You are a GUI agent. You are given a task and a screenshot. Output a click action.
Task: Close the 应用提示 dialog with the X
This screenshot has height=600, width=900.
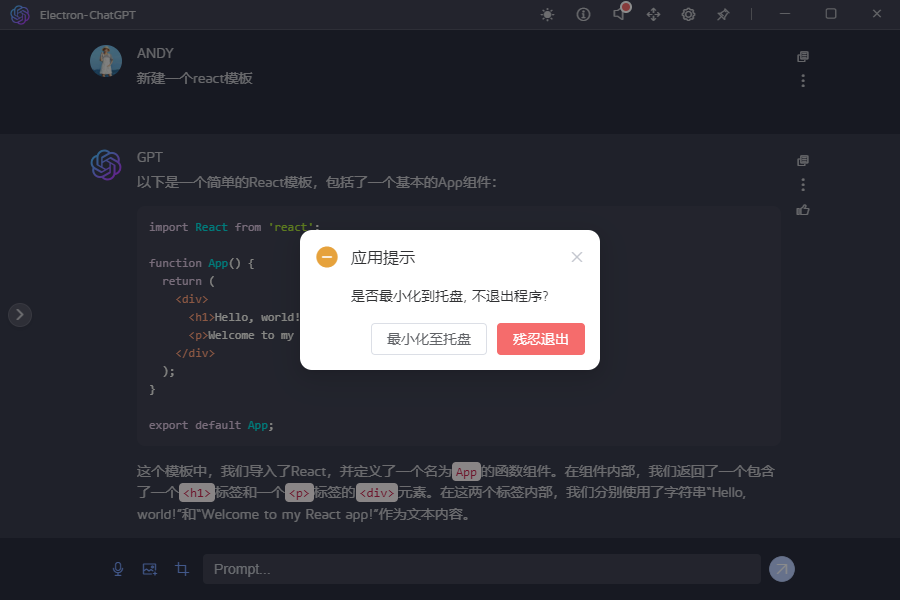point(577,257)
